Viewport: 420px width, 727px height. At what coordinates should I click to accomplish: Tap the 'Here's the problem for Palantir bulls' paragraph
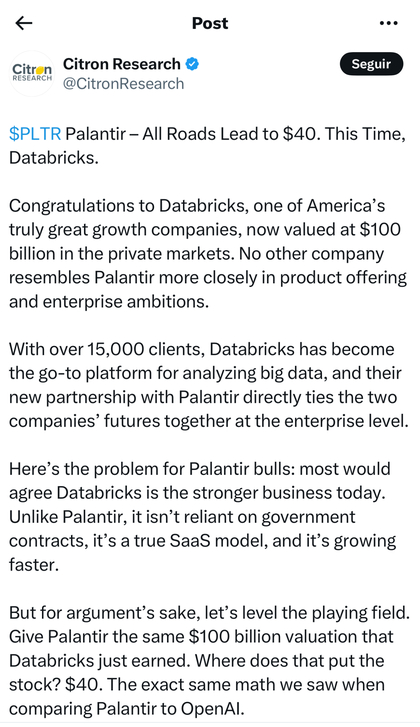point(203,517)
